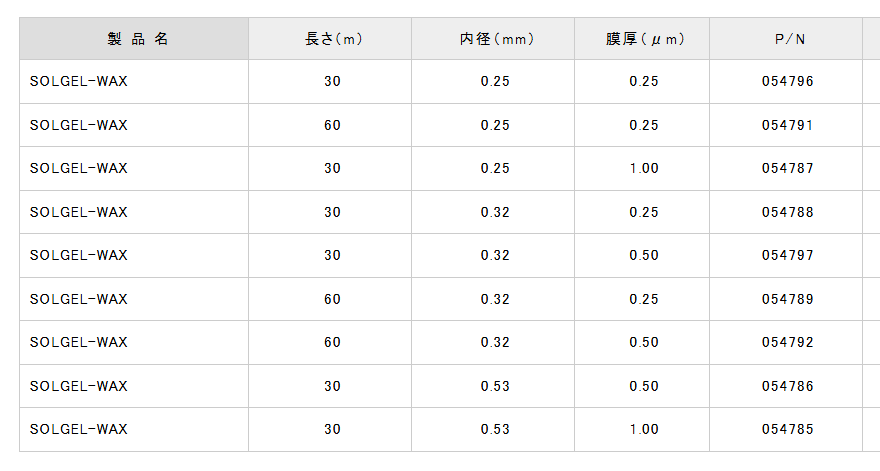Click part number 054792

(788, 342)
